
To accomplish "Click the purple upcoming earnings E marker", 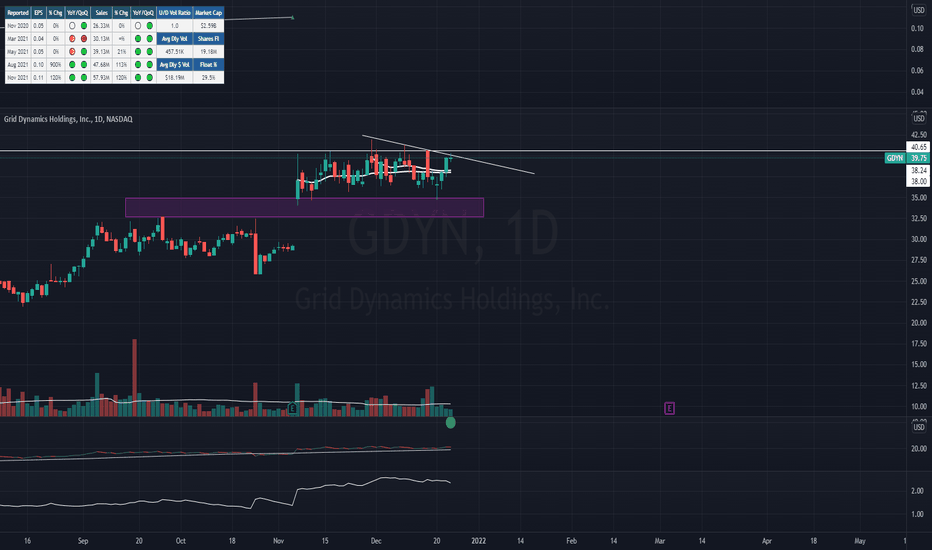I will (x=669, y=408).
